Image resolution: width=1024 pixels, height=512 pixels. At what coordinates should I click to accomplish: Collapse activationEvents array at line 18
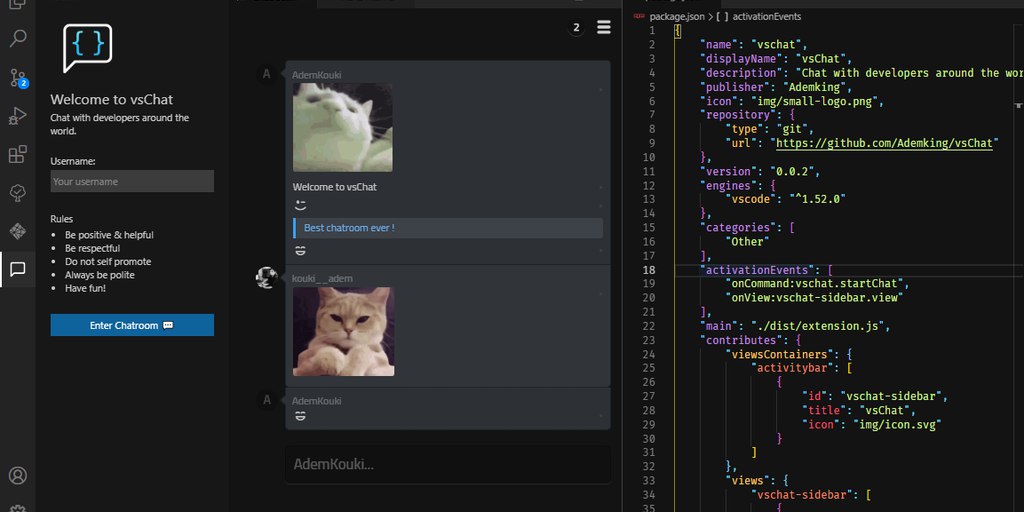[667, 270]
